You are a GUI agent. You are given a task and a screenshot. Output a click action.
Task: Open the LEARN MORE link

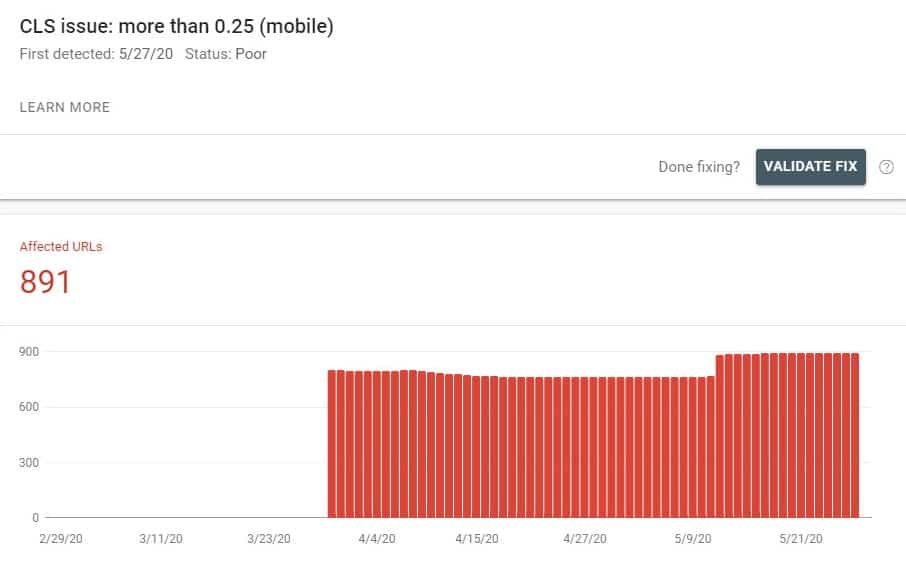click(65, 107)
